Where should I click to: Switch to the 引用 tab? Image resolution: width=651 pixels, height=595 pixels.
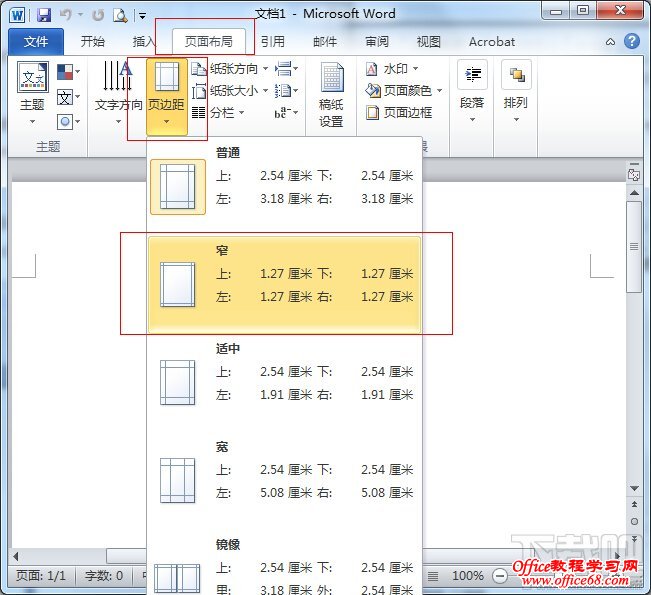tap(273, 42)
